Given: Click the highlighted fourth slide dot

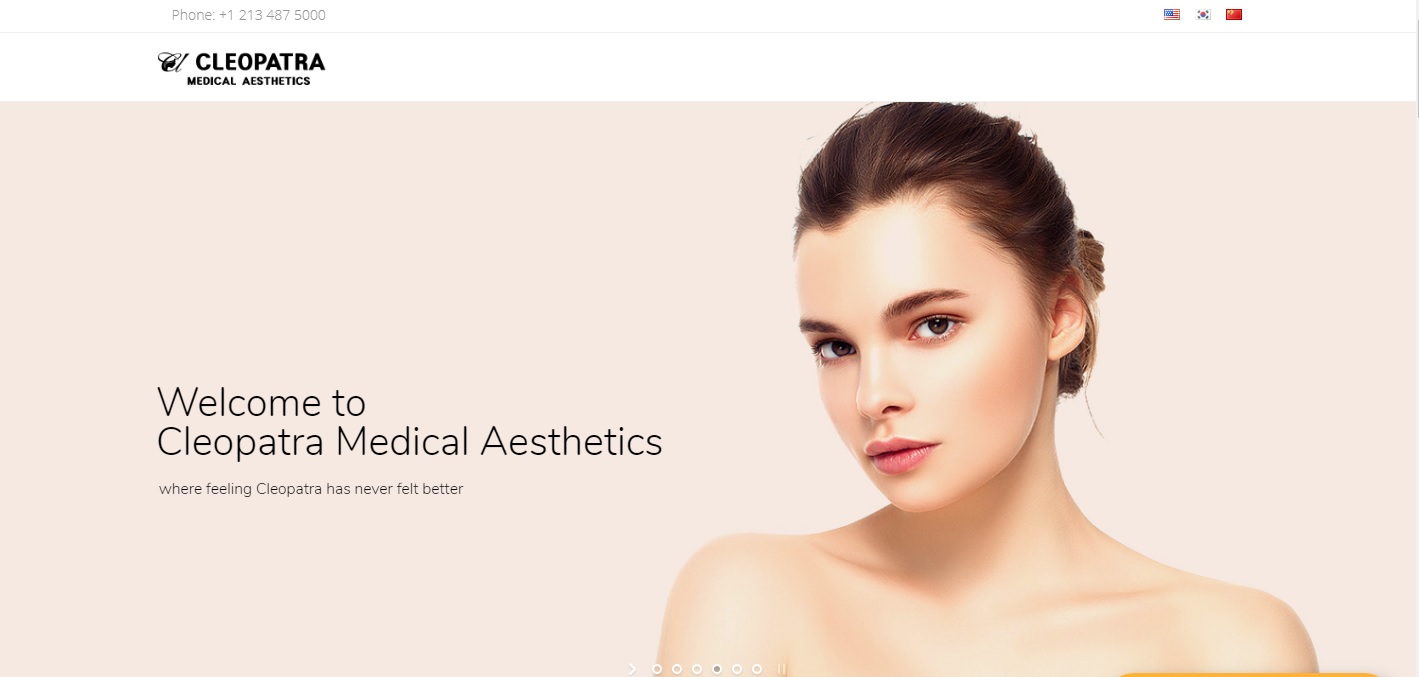Looking at the screenshot, I should click(717, 669).
